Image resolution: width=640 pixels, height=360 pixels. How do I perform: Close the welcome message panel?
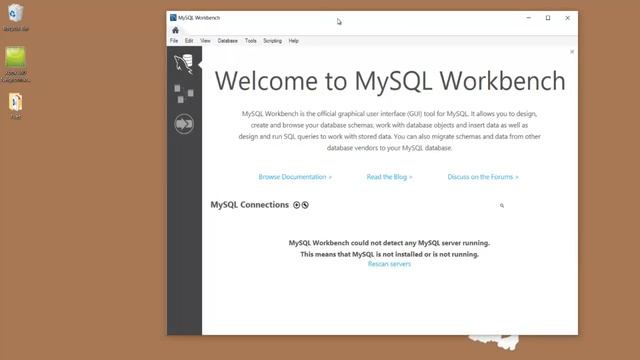(572, 52)
